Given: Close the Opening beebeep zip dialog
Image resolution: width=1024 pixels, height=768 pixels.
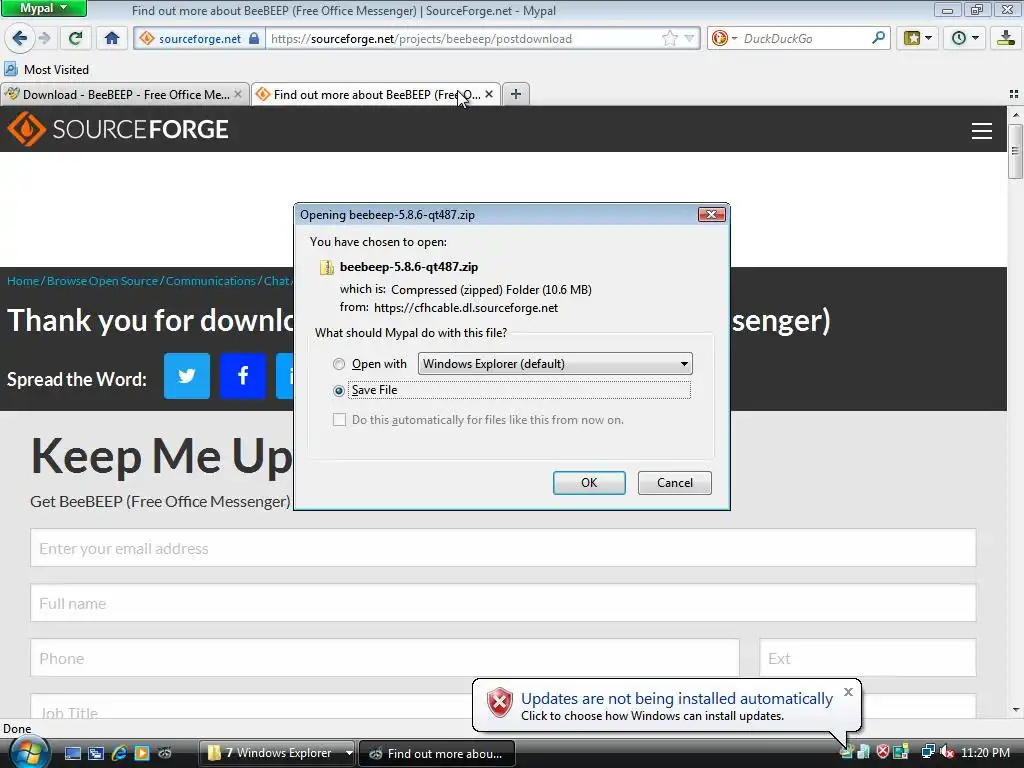Looking at the screenshot, I should click(x=711, y=215).
